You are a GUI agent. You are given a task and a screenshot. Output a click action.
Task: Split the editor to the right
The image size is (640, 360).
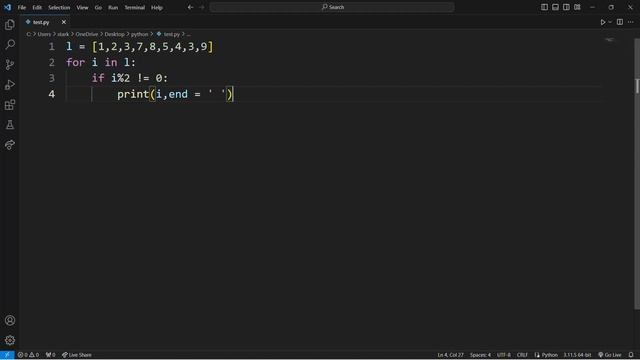pos(620,22)
